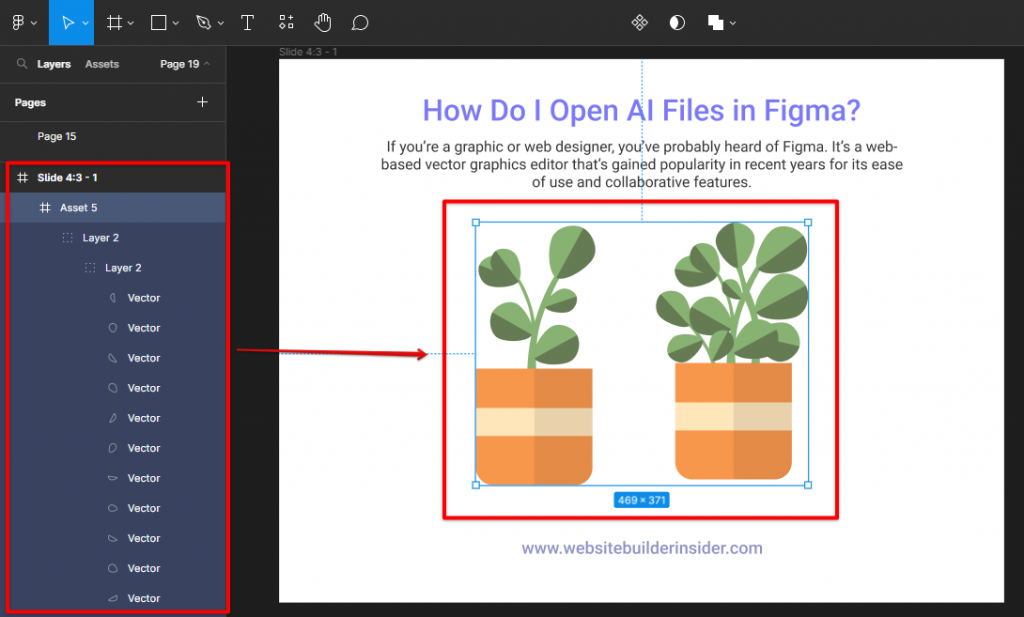Select the Text tool
The width and height of the screenshot is (1024, 617).
tap(247, 22)
